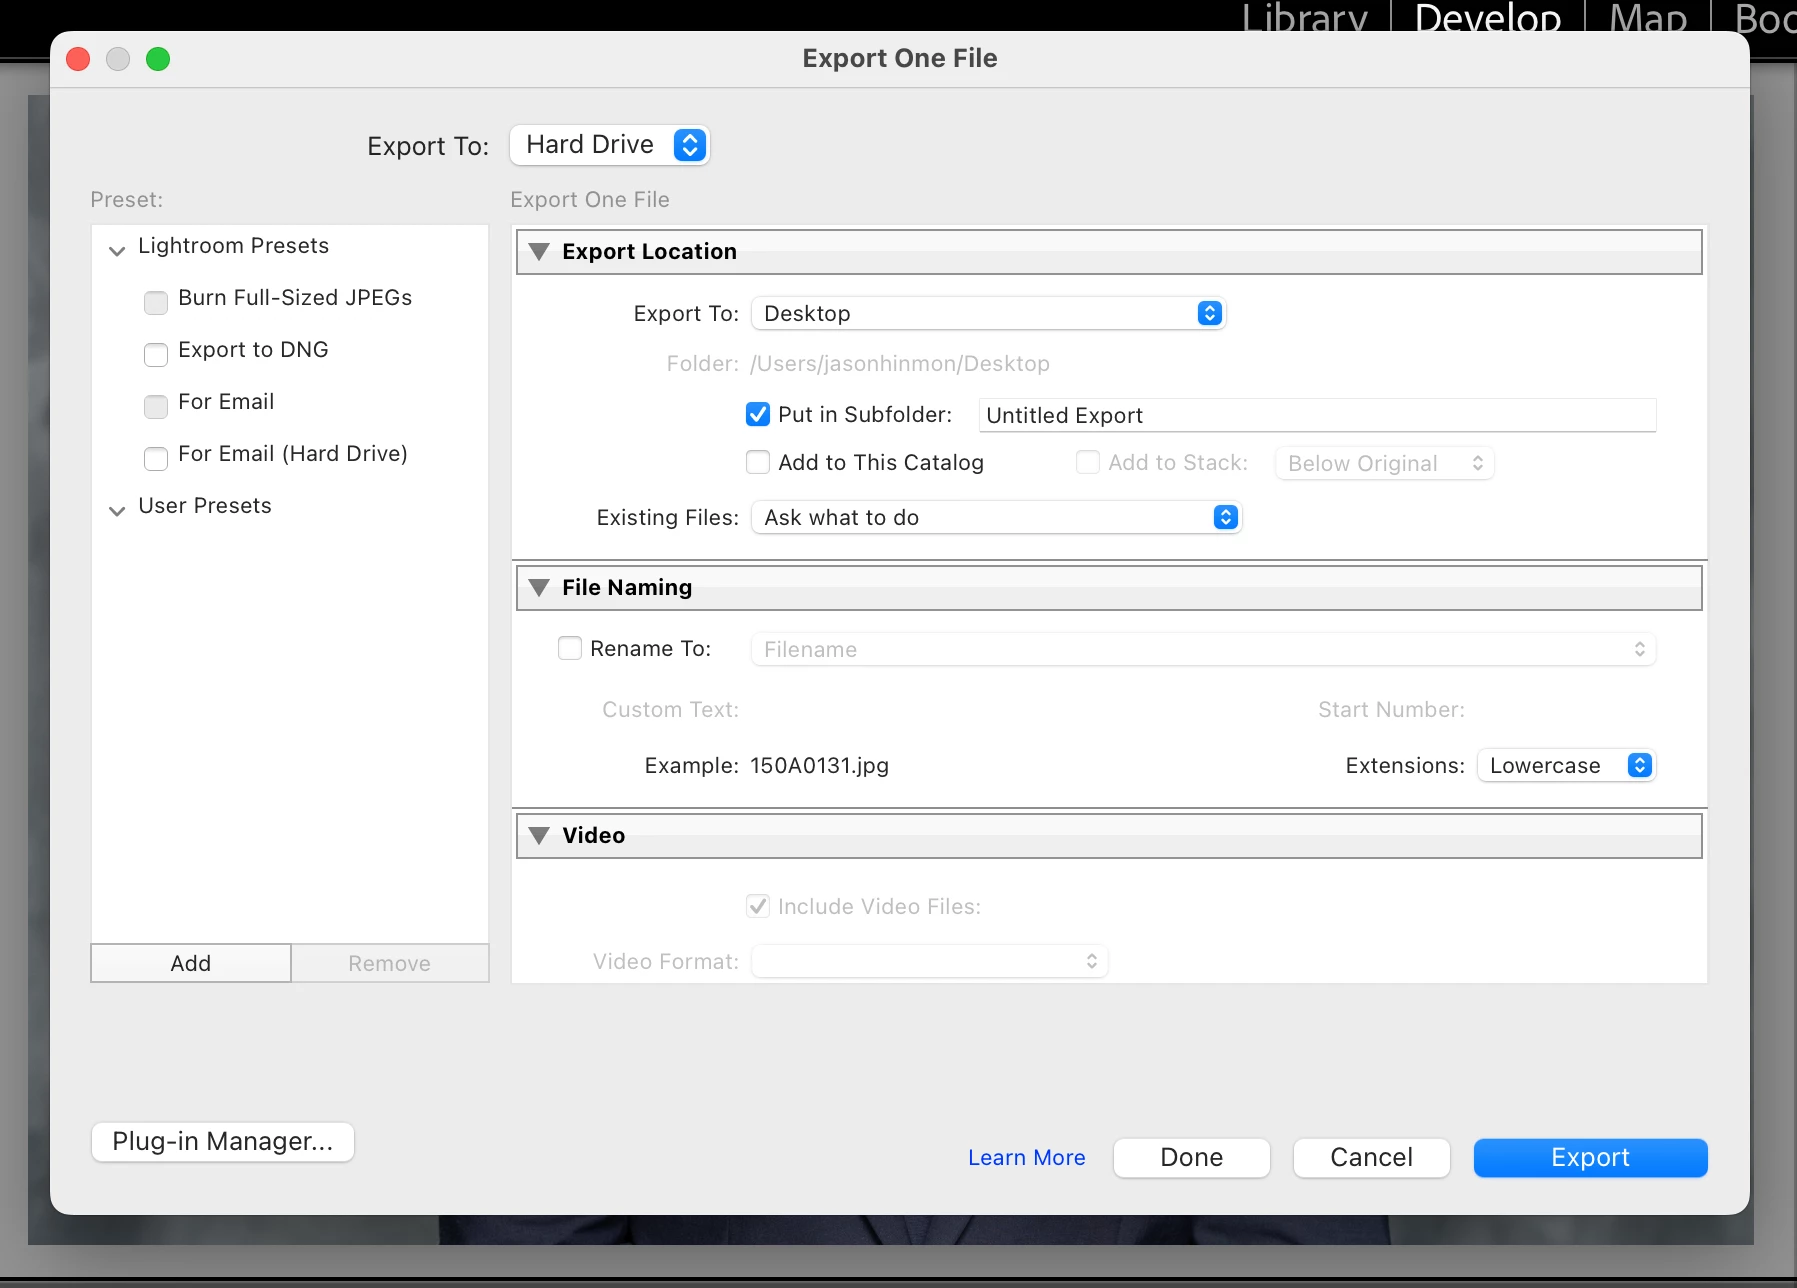Image resolution: width=1797 pixels, height=1288 pixels.
Task: Collapse the Export Location section triangle
Action: (x=539, y=252)
